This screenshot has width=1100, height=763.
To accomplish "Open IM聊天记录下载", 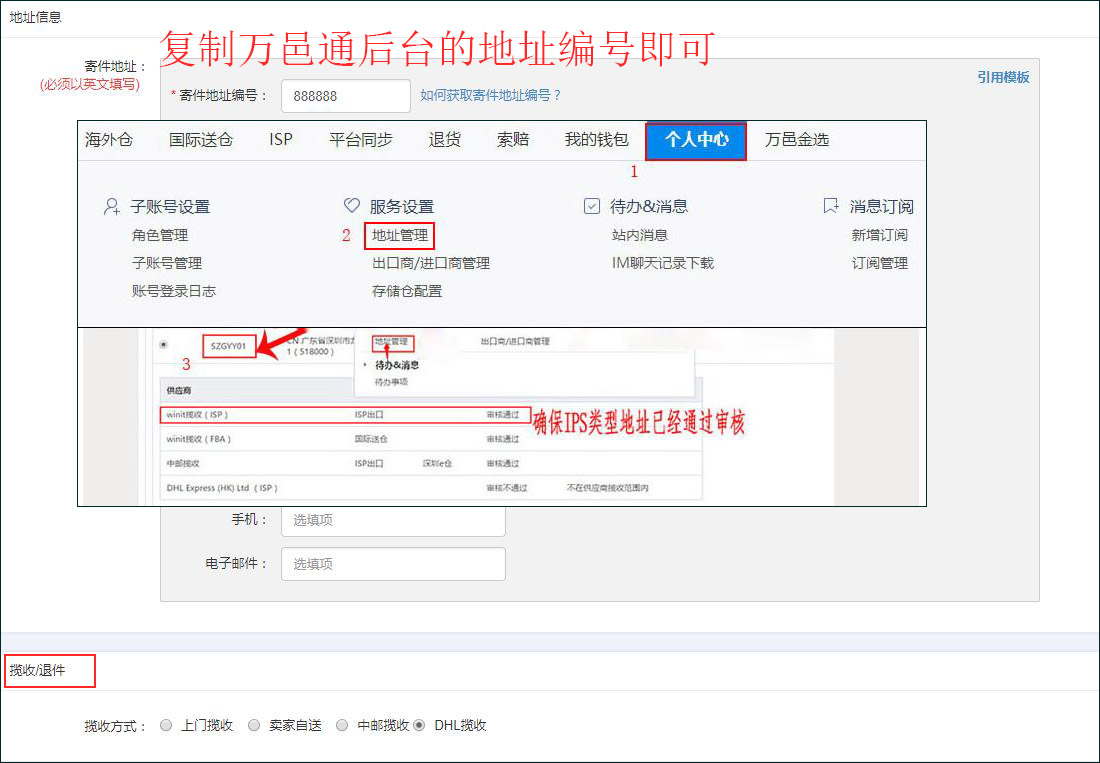I will coord(663,263).
